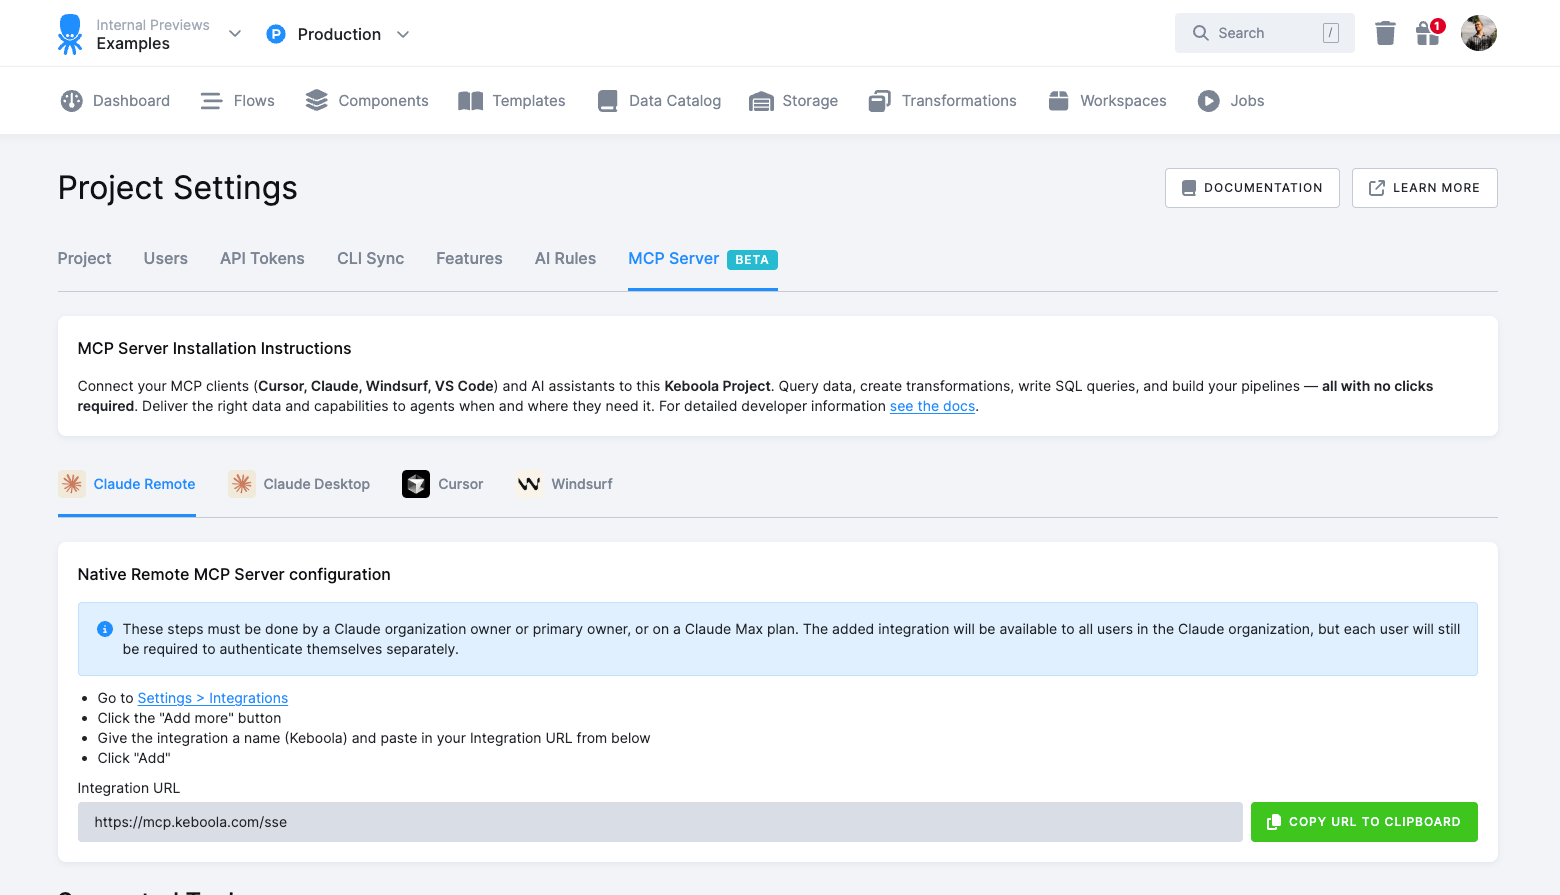Screen dimensions: 1560x895
Task: Open the trash bin icon
Action: pyautogui.click(x=1385, y=33)
